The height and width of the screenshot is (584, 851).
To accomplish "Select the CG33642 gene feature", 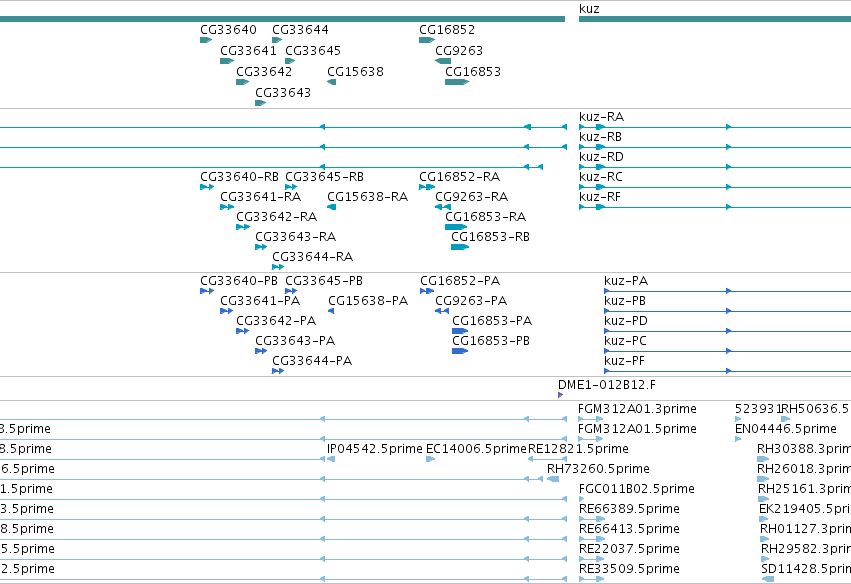I will [243, 82].
